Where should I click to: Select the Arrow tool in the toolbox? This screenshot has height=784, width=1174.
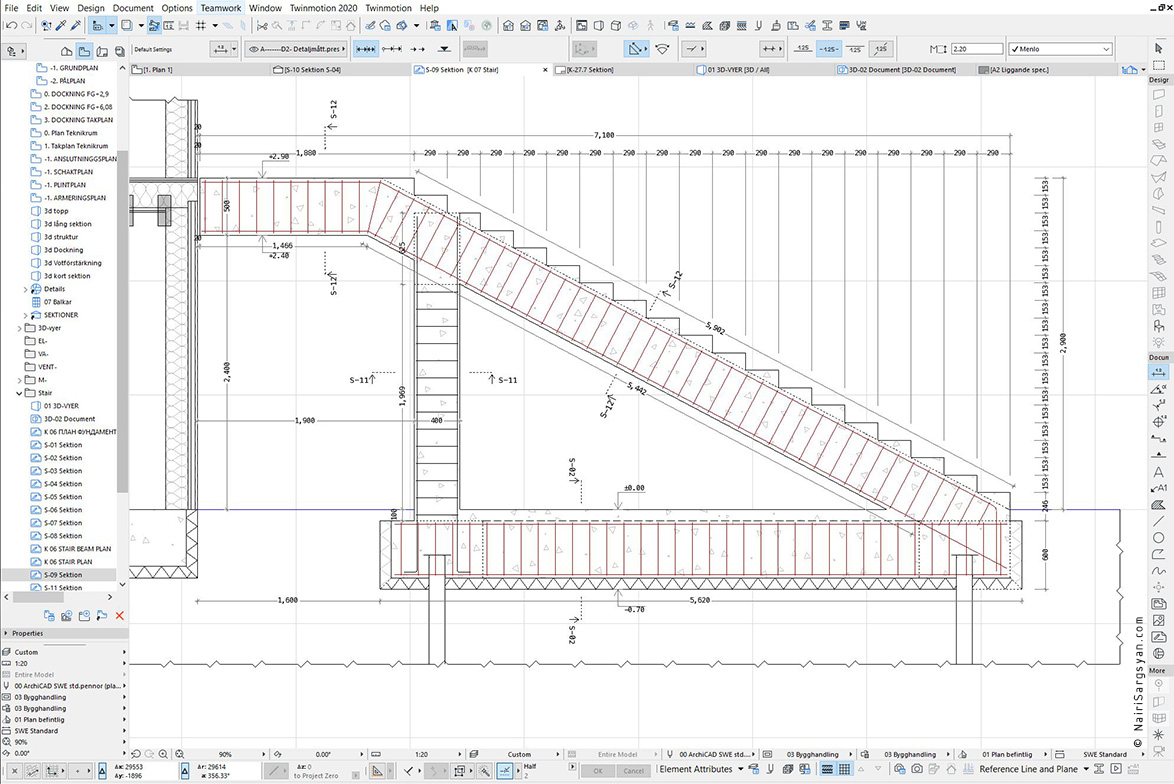tap(1158, 48)
